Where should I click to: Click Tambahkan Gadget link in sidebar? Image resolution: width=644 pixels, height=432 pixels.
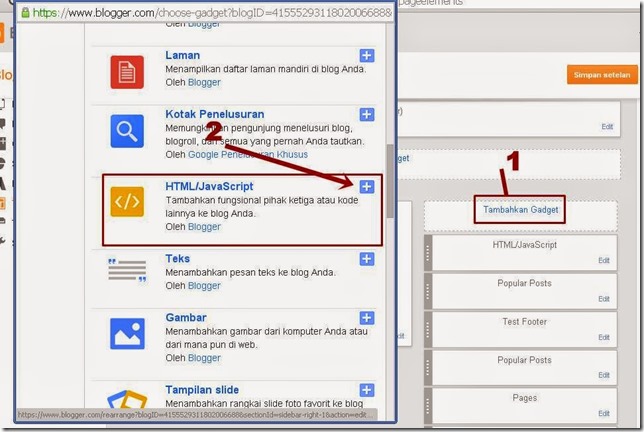[x=520, y=209]
